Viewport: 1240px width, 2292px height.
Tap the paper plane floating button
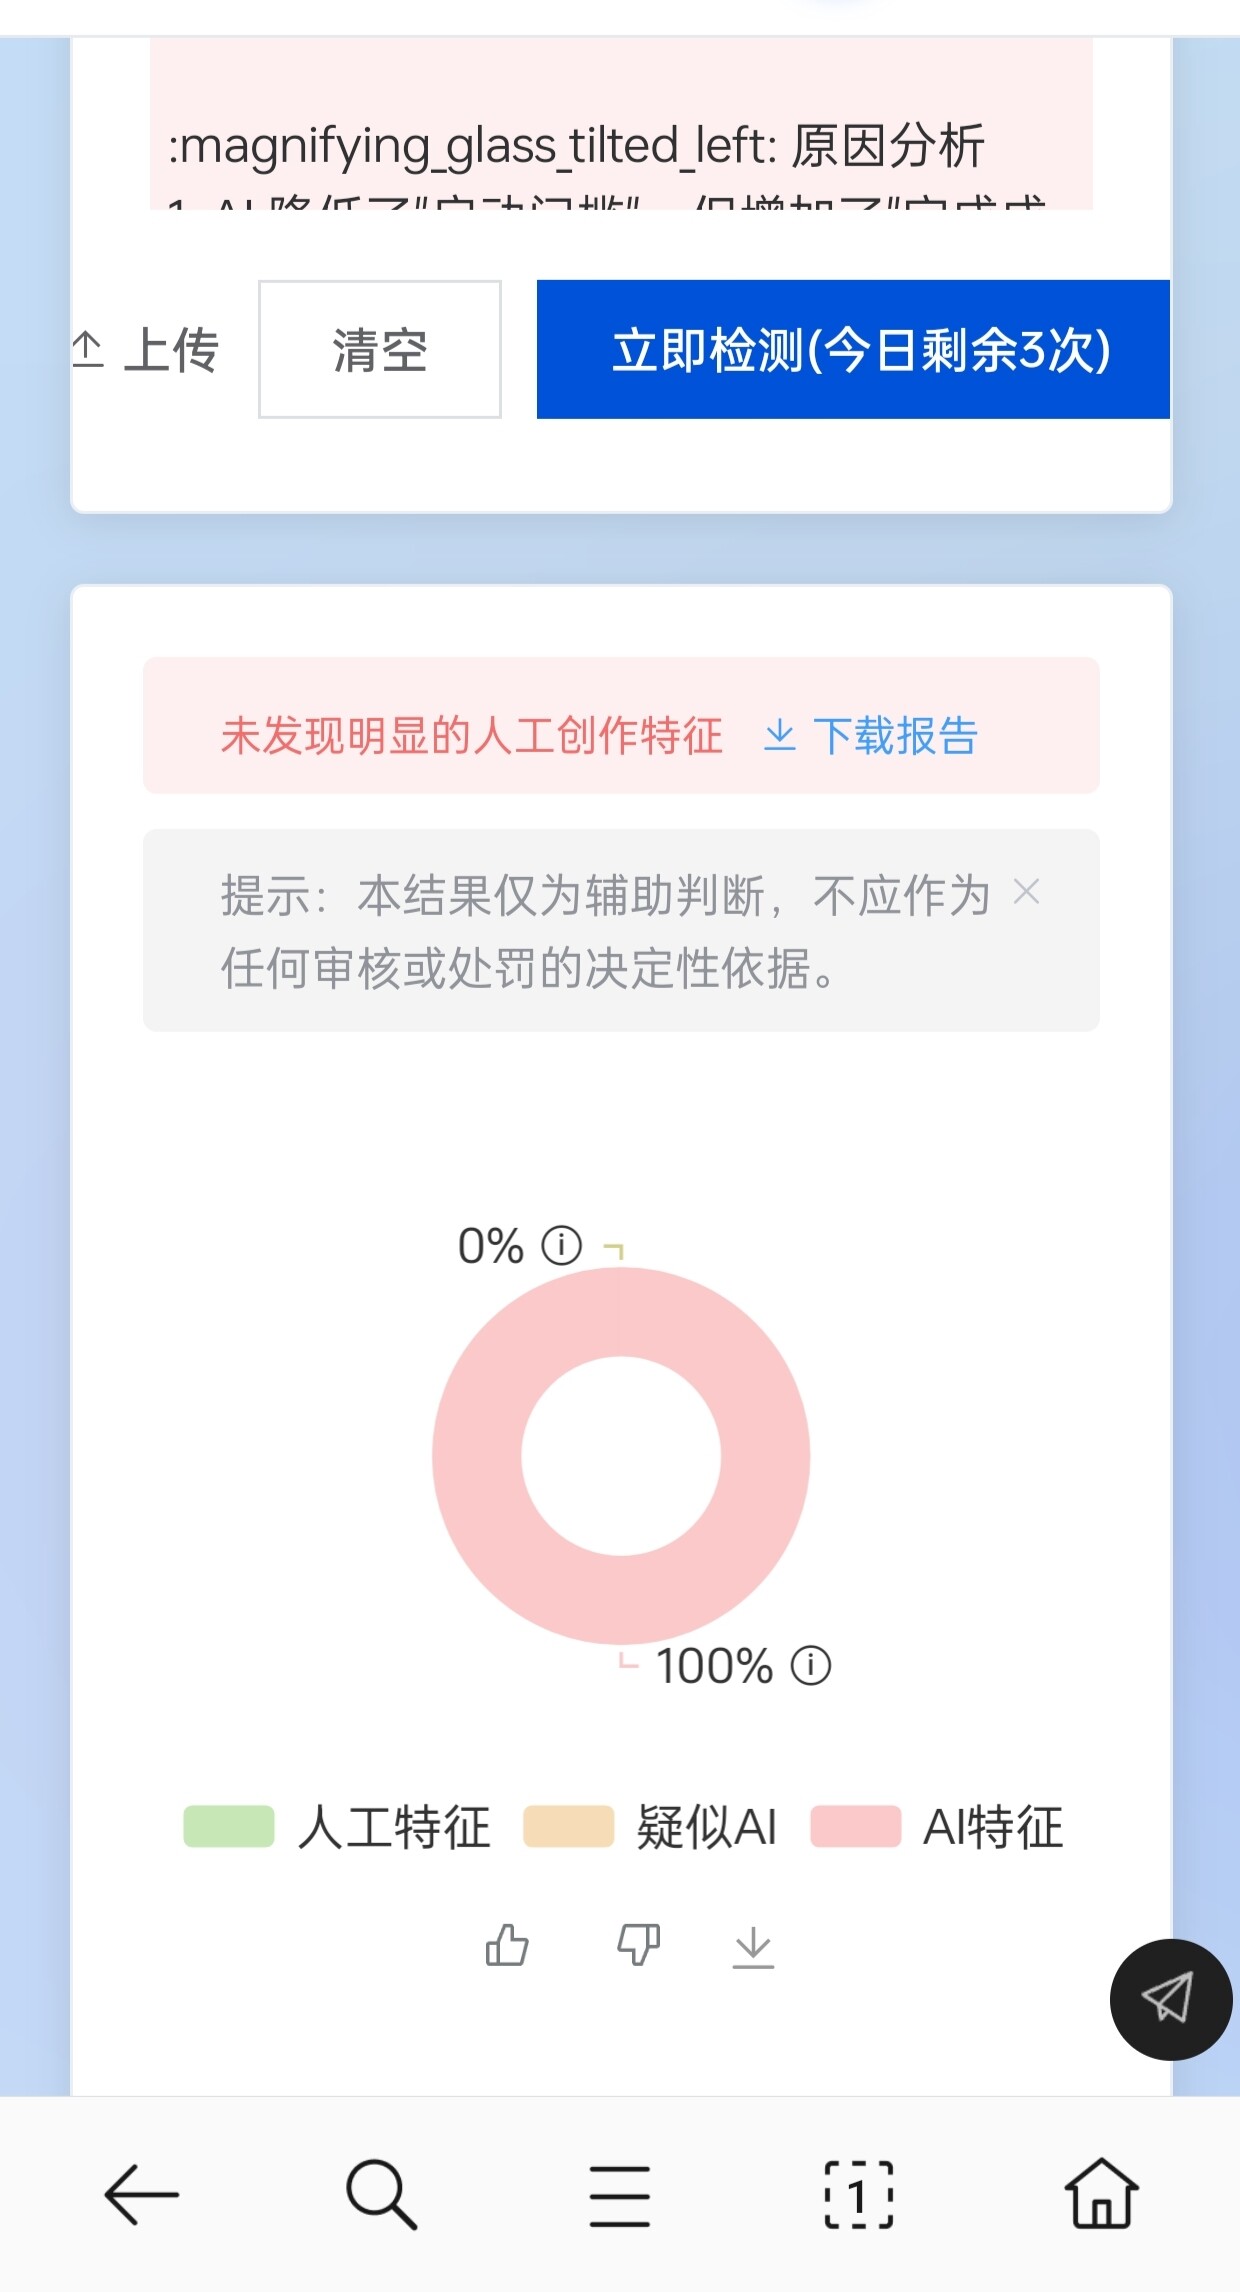point(1170,1999)
